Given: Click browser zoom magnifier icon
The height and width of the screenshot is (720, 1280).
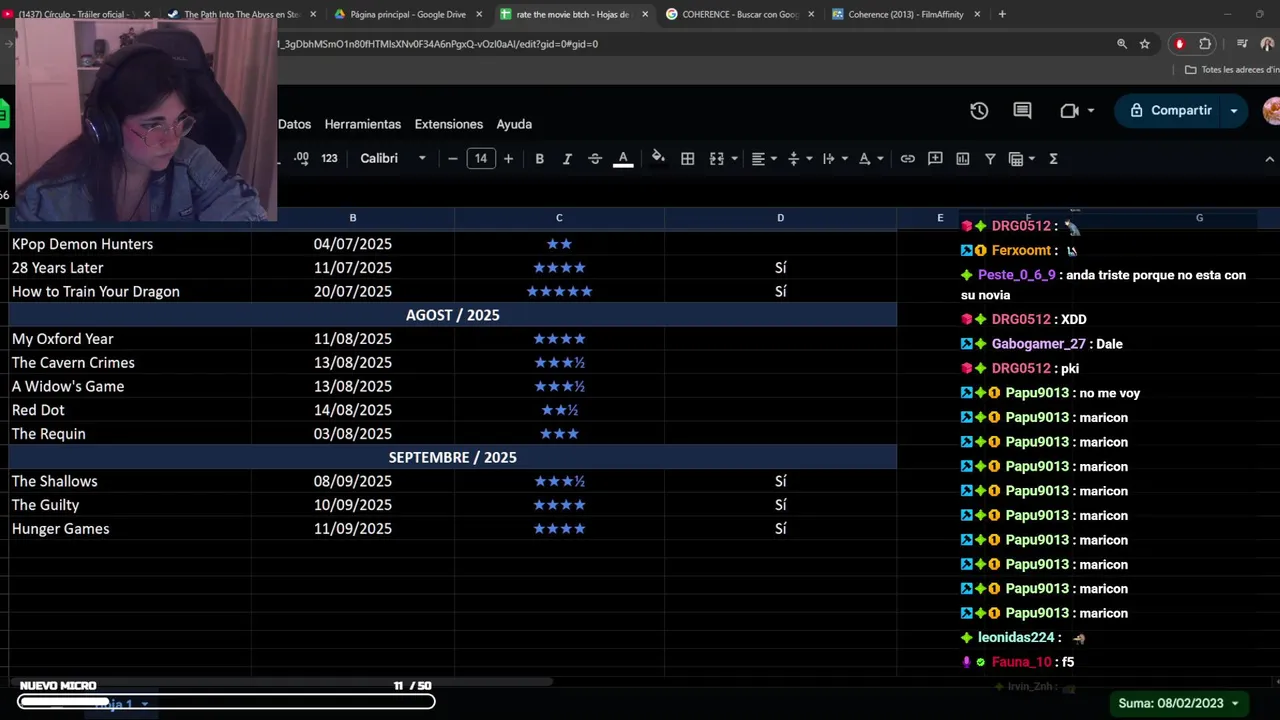Looking at the screenshot, I should coord(1122,44).
